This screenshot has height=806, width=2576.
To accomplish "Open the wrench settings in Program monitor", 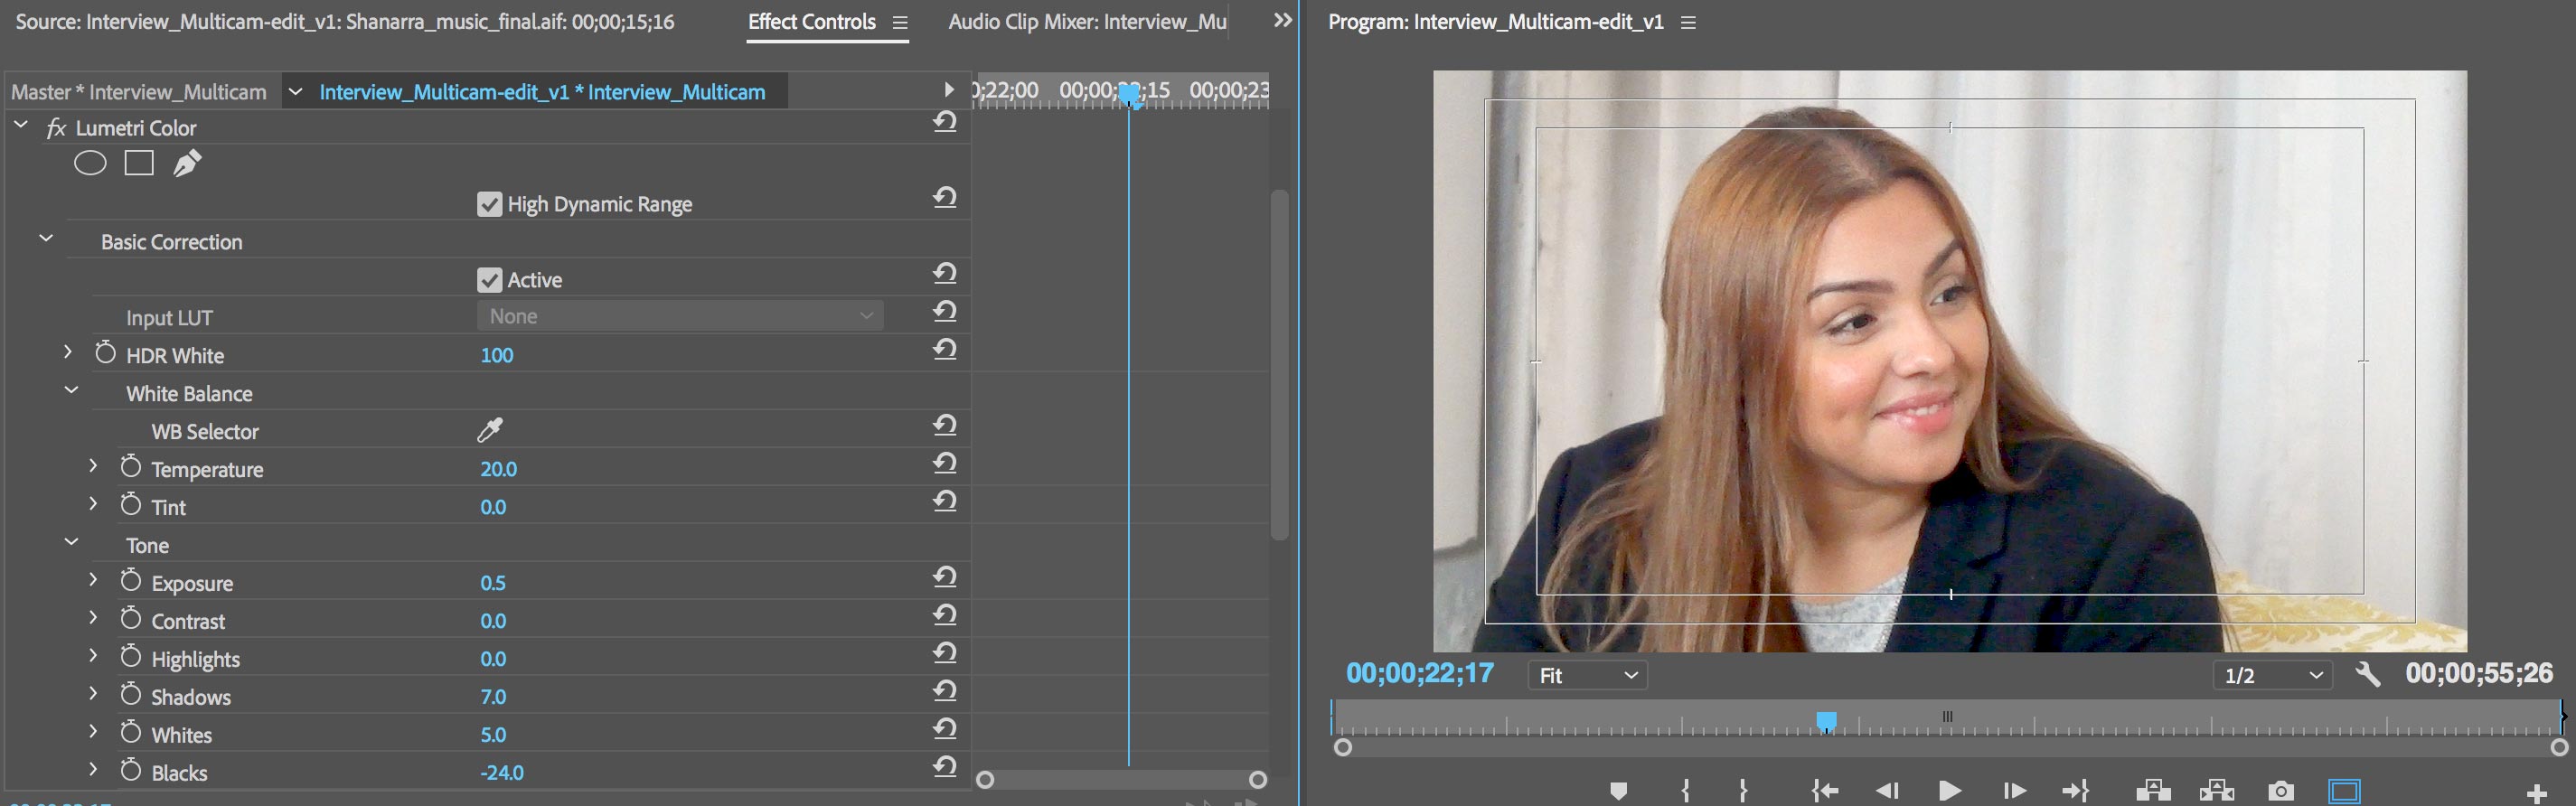I will (x=2367, y=675).
